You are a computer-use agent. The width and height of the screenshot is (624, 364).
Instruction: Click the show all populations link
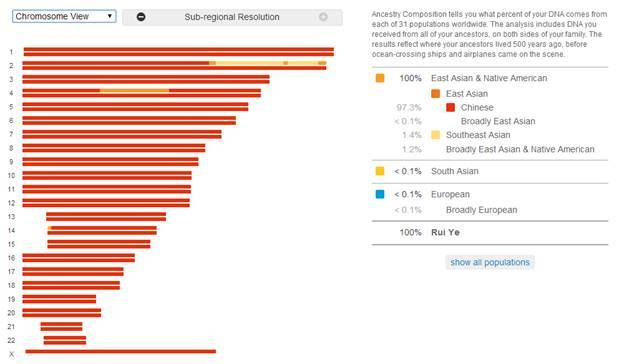click(490, 262)
